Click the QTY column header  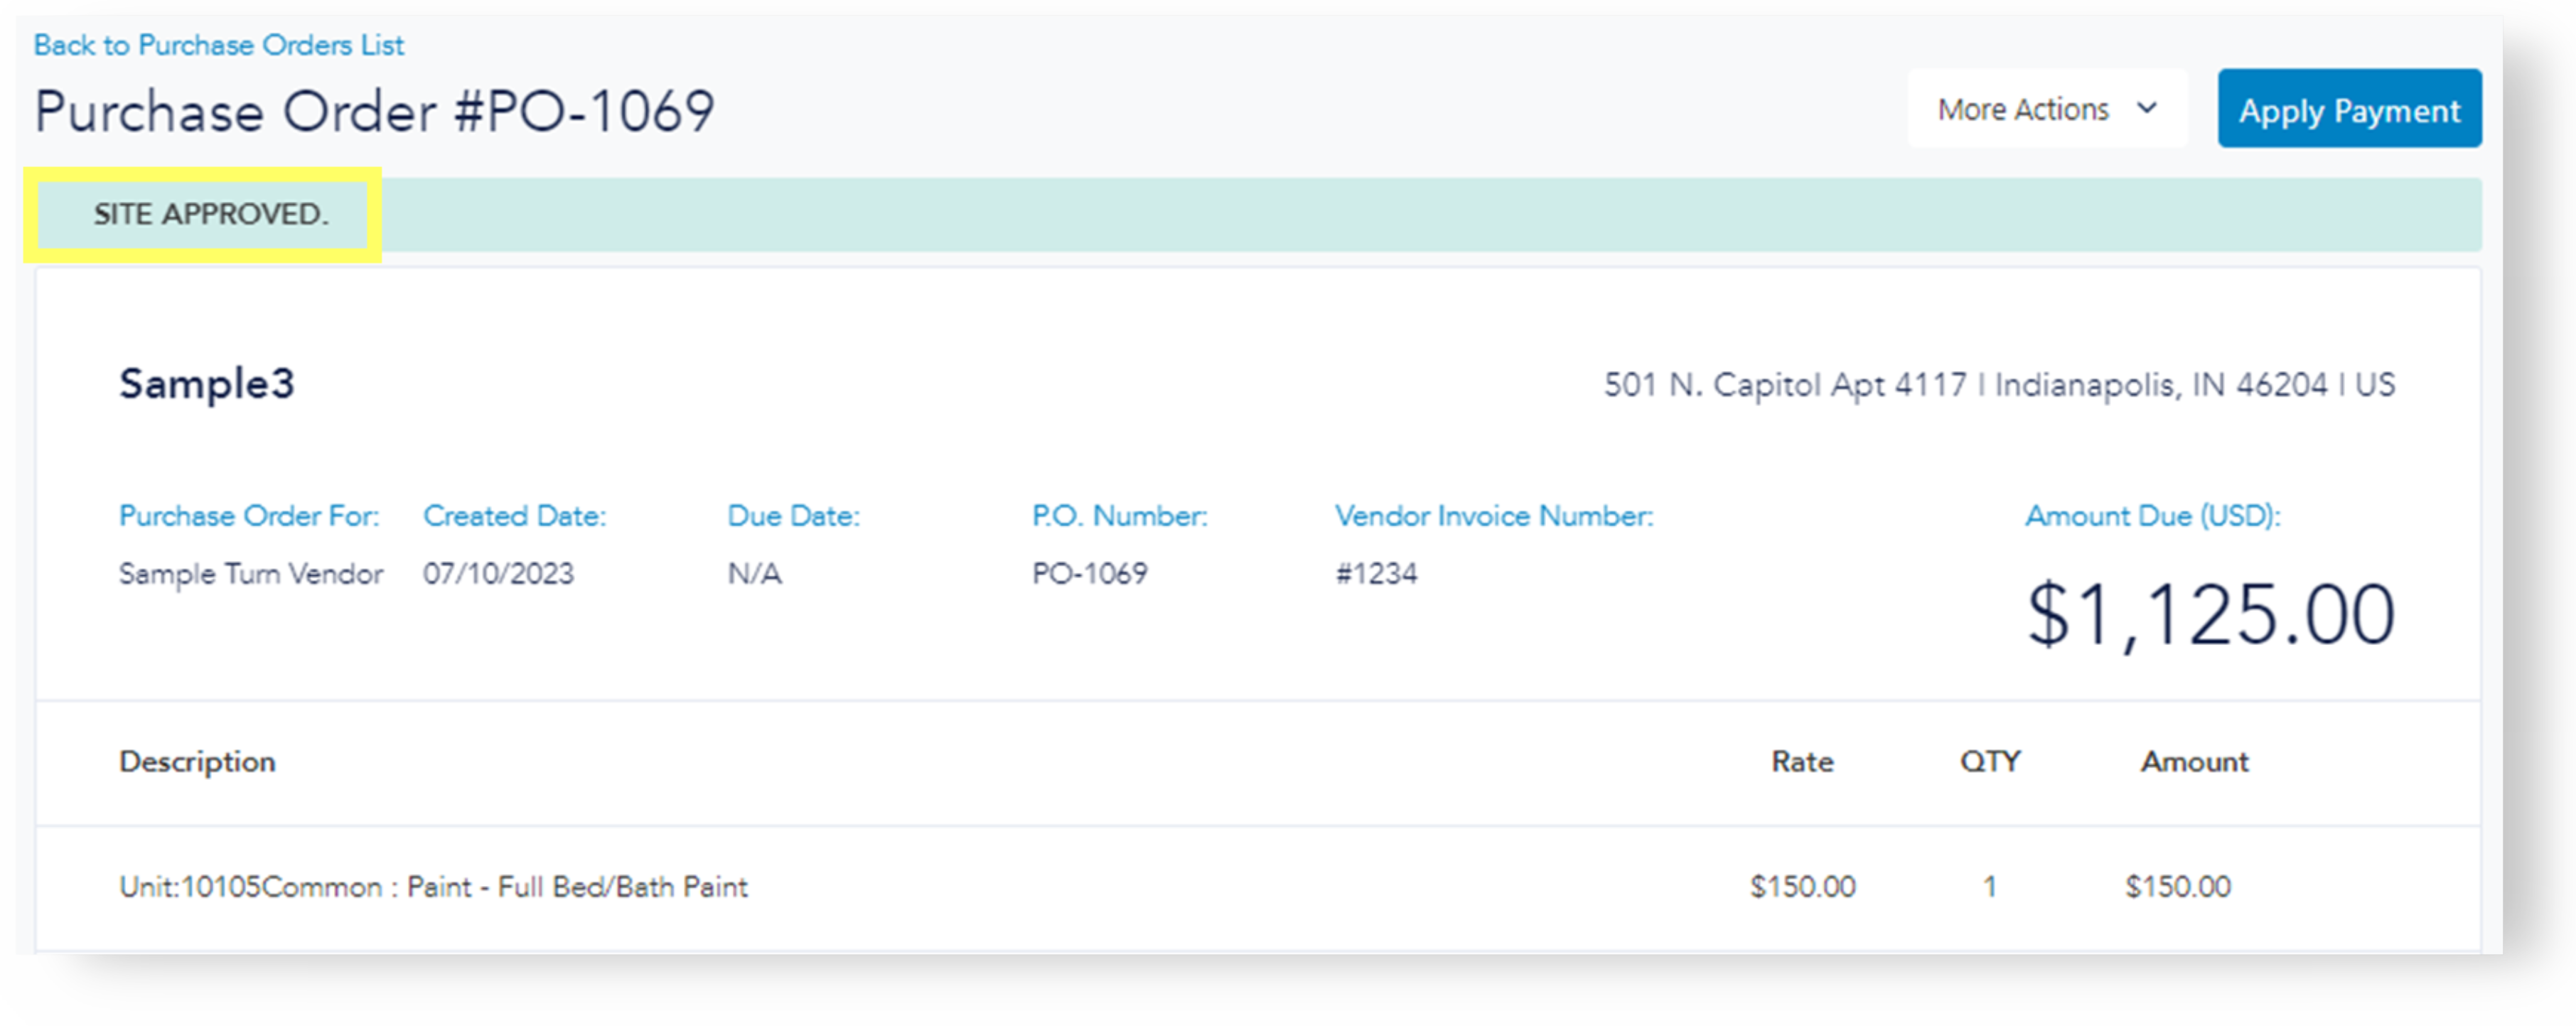[1990, 762]
